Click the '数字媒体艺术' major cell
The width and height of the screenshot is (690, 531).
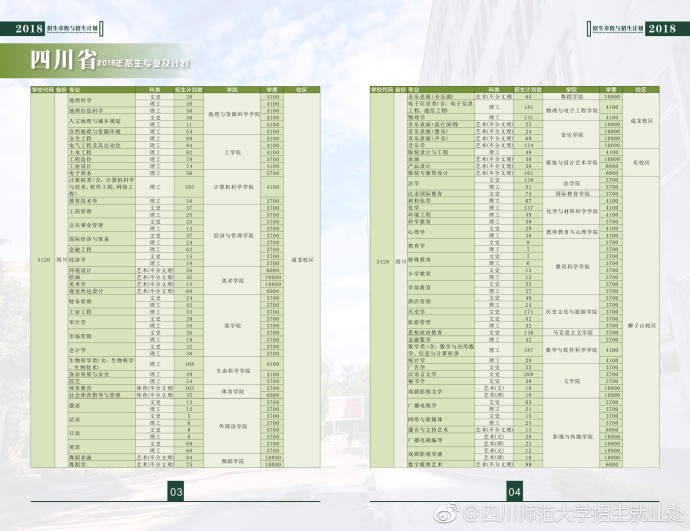pos(440,465)
